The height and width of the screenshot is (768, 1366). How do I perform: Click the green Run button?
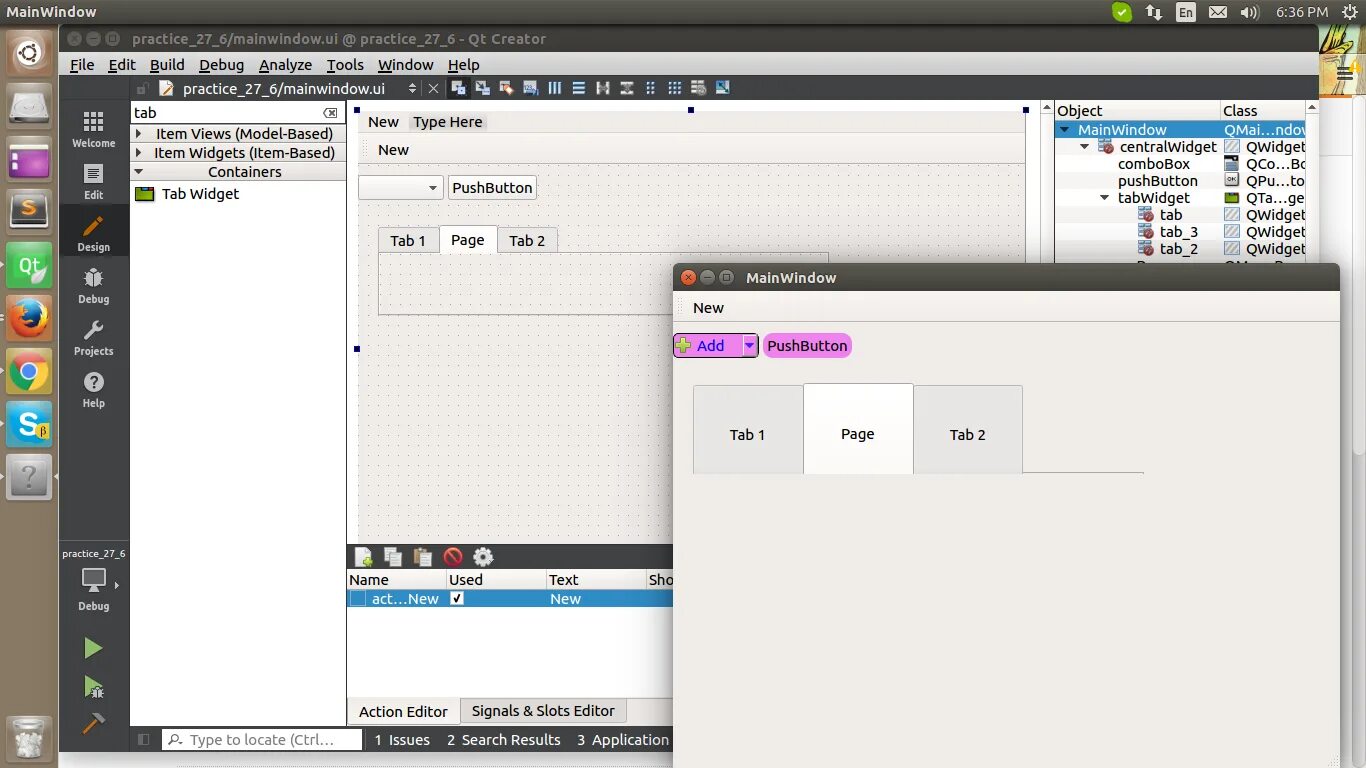coord(93,648)
